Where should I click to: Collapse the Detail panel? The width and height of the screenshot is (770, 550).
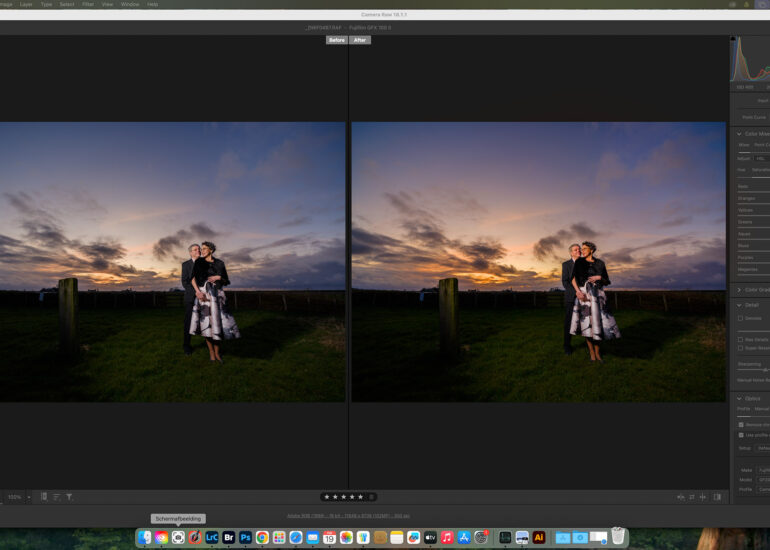[739, 305]
